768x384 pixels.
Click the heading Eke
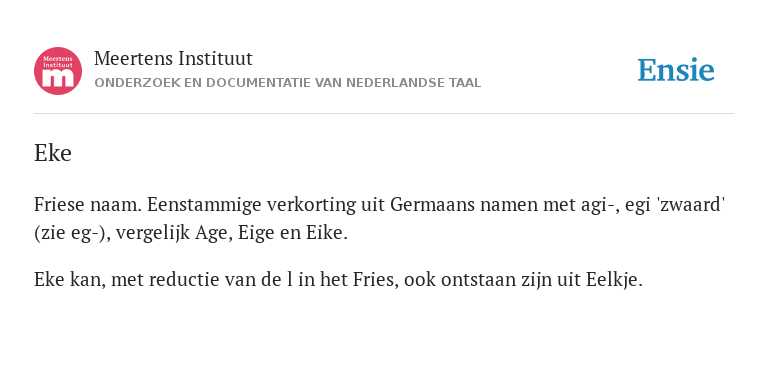tap(53, 153)
